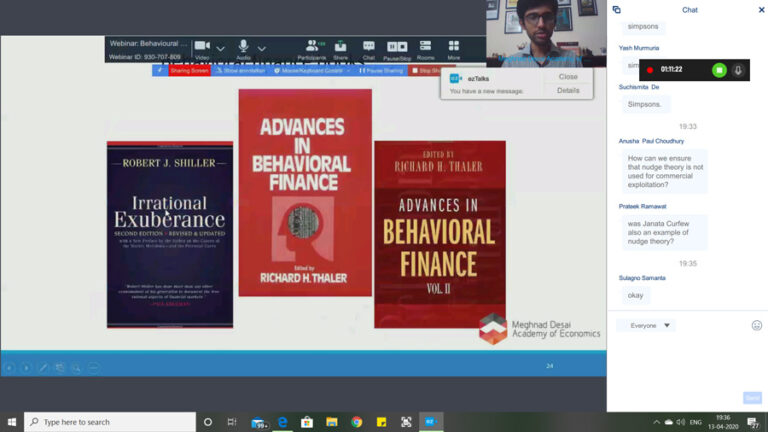Select Pause Sharing in sharing bar
This screenshot has width=768, height=432.
coord(381,71)
